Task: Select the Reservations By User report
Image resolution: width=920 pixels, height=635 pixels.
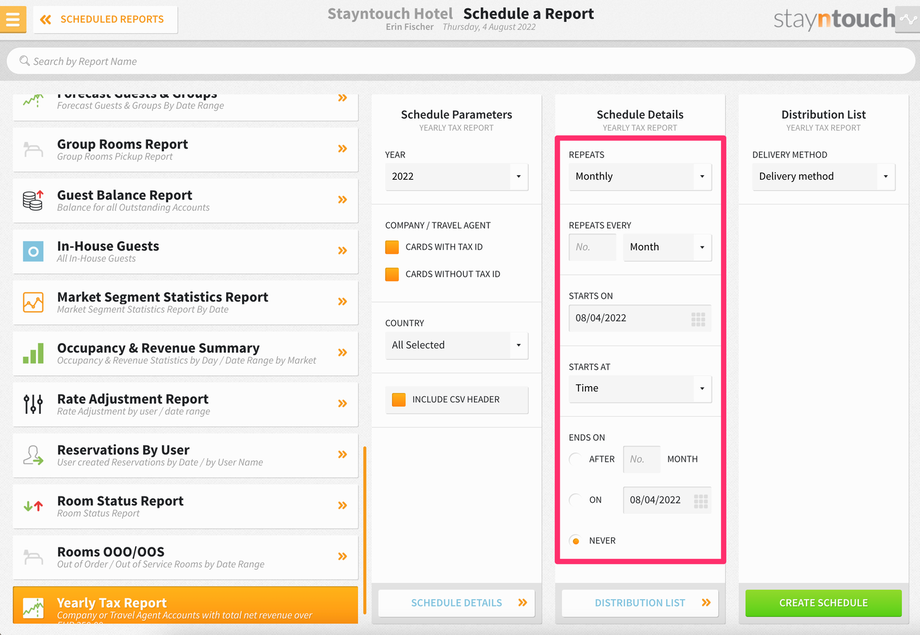Action: point(185,455)
